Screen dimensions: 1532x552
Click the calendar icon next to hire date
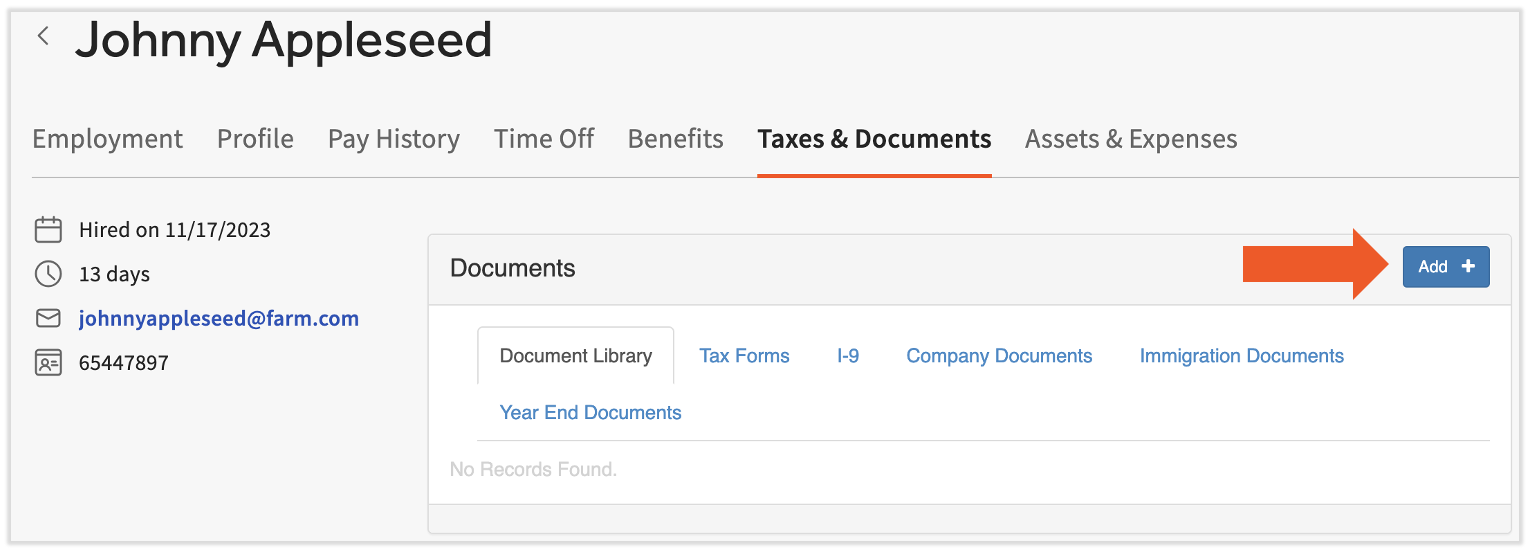coord(48,230)
